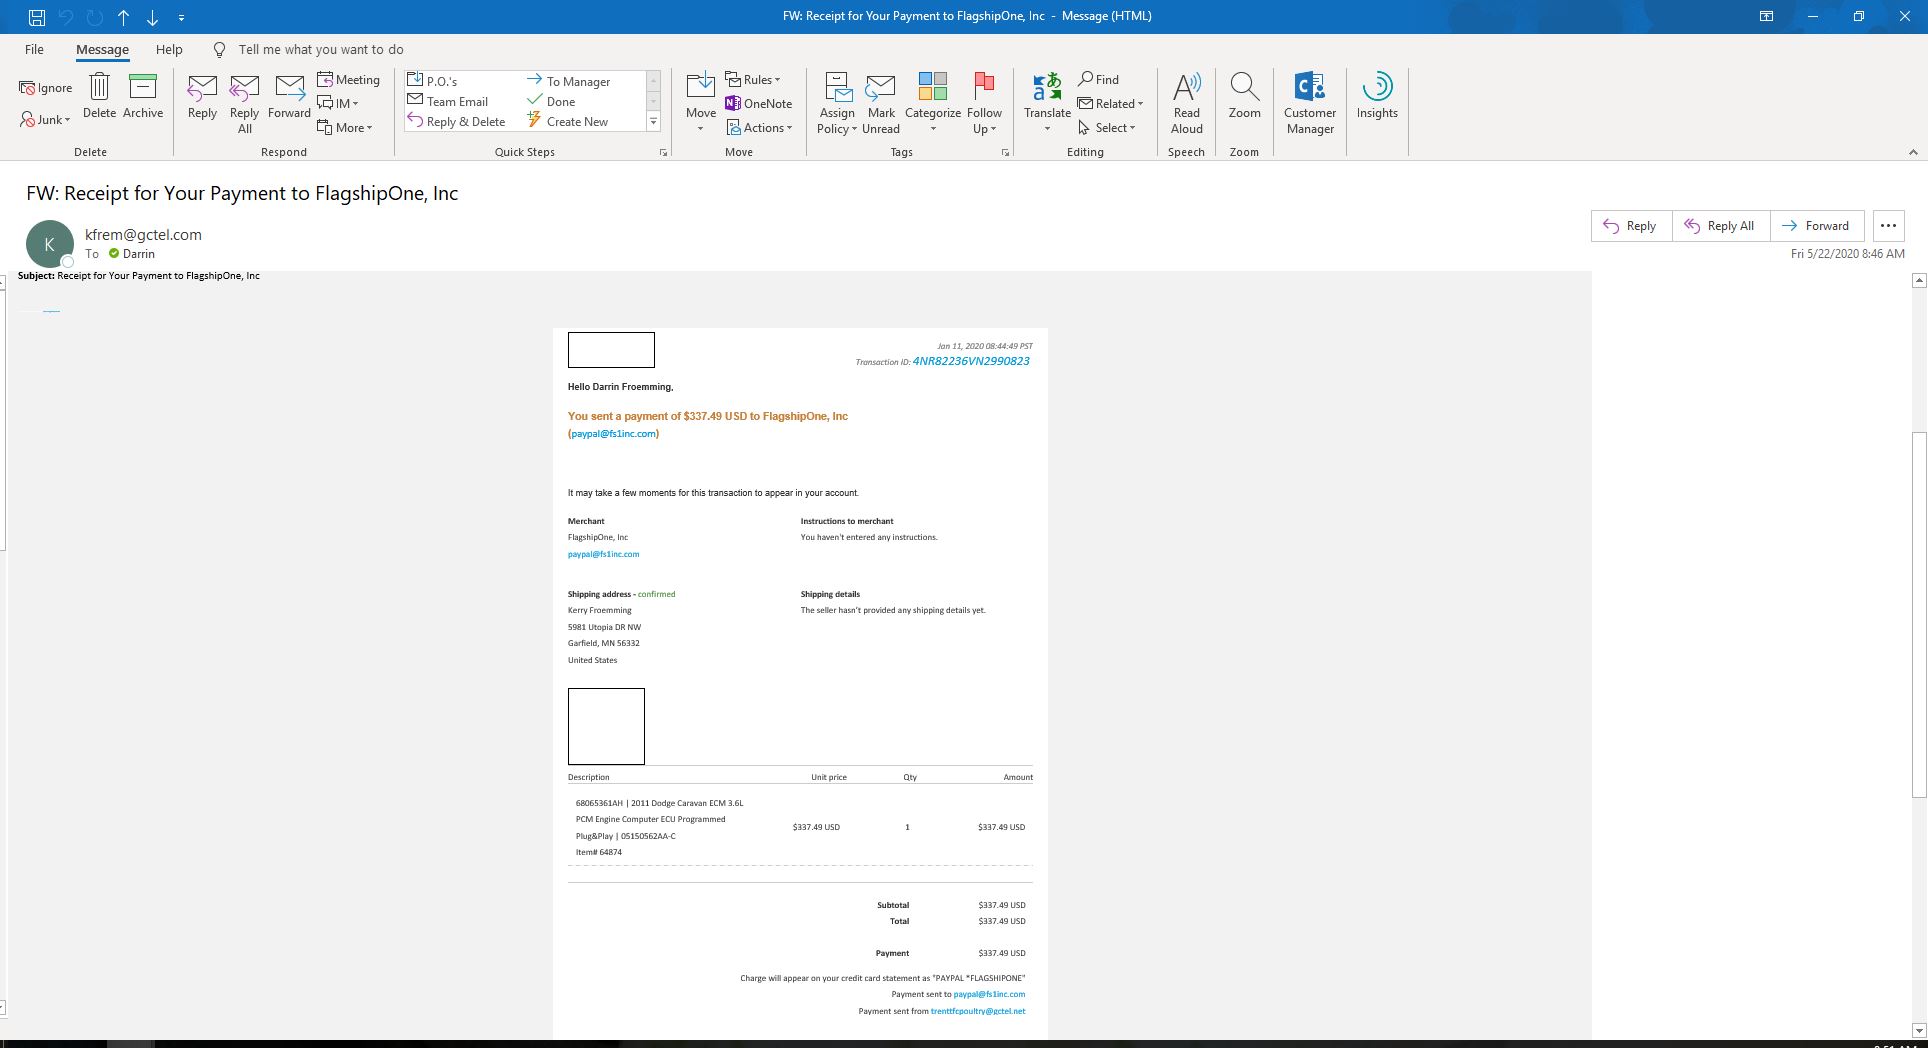
Task: Open the More respond actions dropdown
Action: tap(344, 127)
